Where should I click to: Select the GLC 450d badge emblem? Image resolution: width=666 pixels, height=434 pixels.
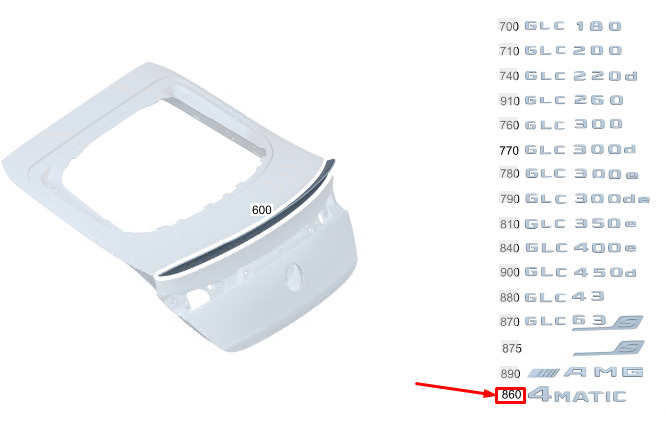click(580, 272)
